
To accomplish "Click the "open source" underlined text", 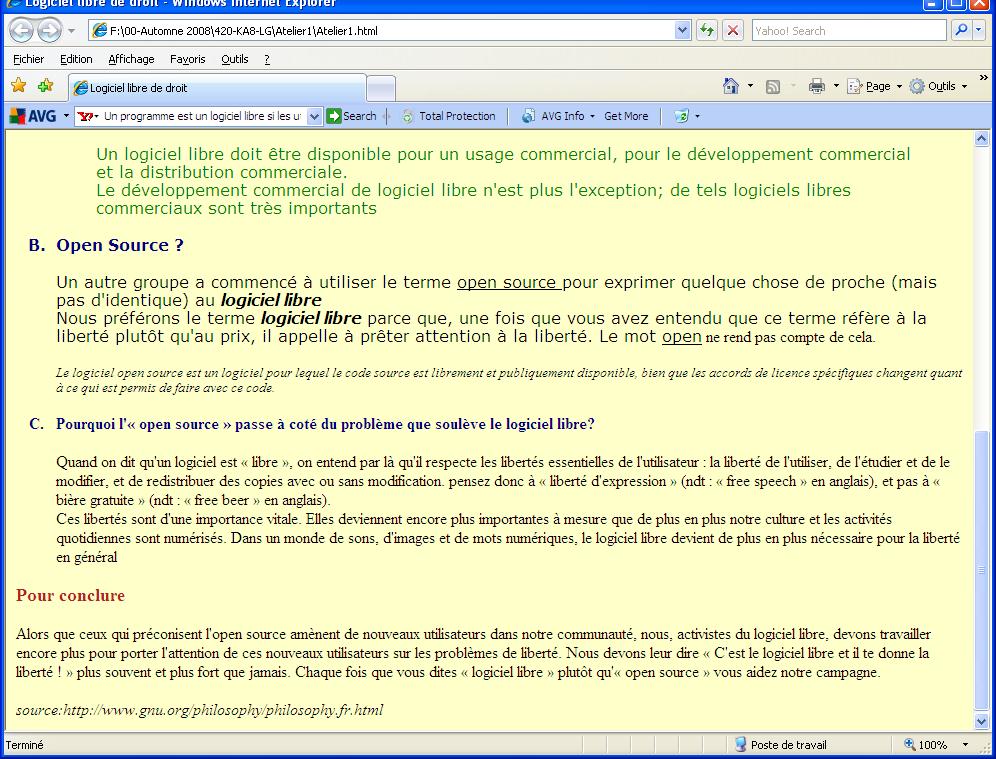I will [x=507, y=282].
